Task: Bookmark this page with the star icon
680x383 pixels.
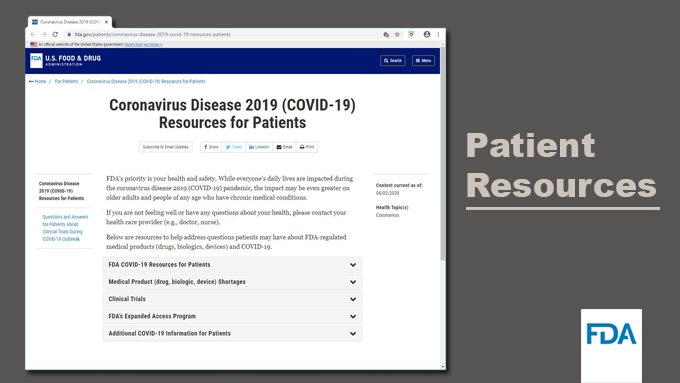Action: tap(397, 34)
